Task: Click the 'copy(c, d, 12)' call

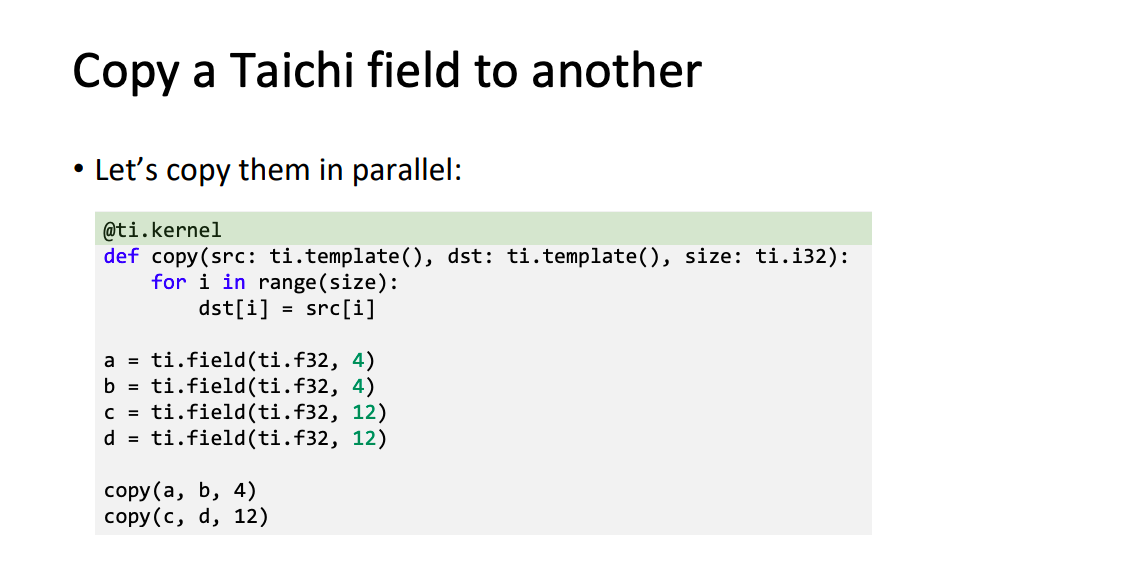Action: pos(186,516)
